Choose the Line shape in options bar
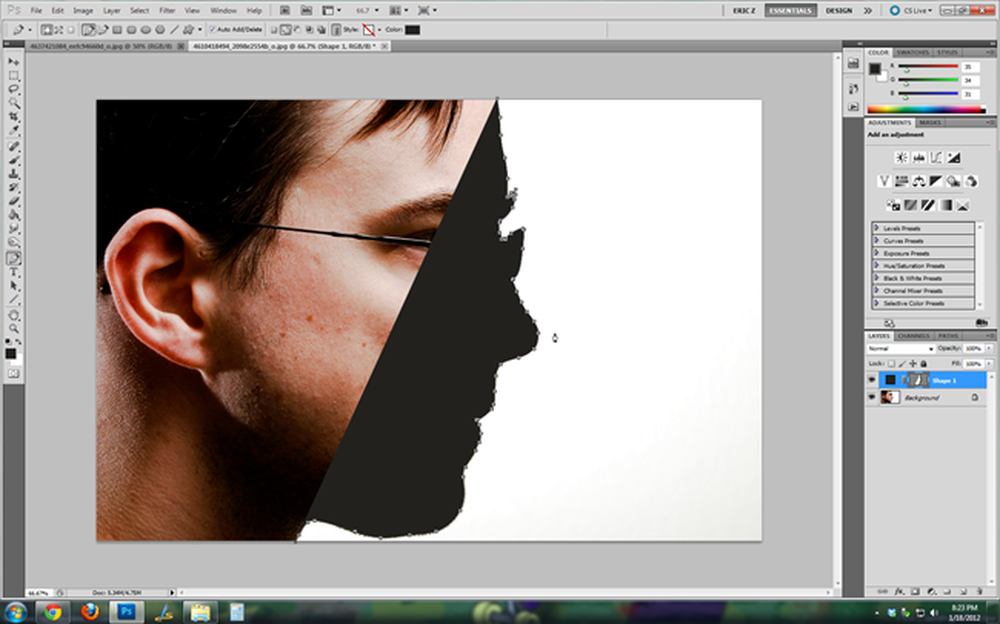1000x624 pixels. [174, 30]
